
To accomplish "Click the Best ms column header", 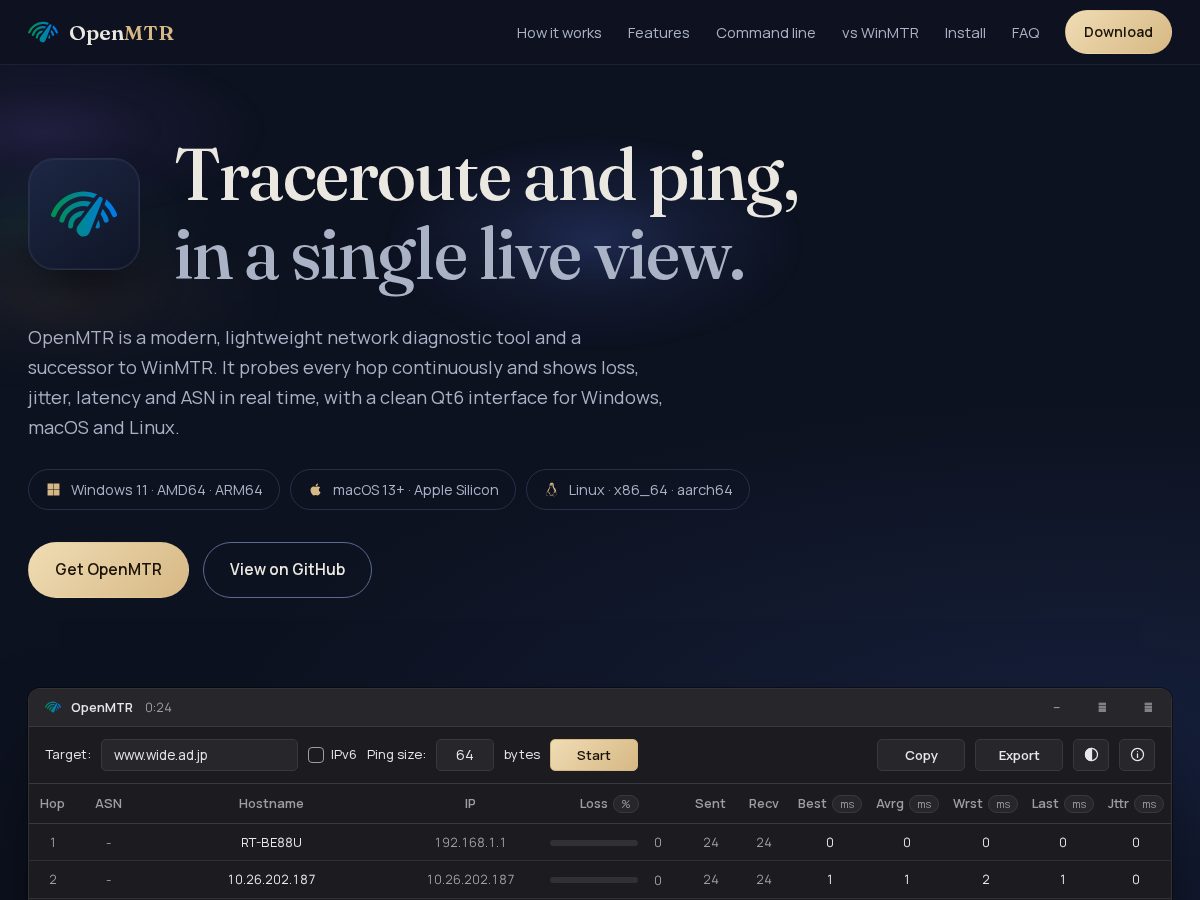I will click(830, 804).
